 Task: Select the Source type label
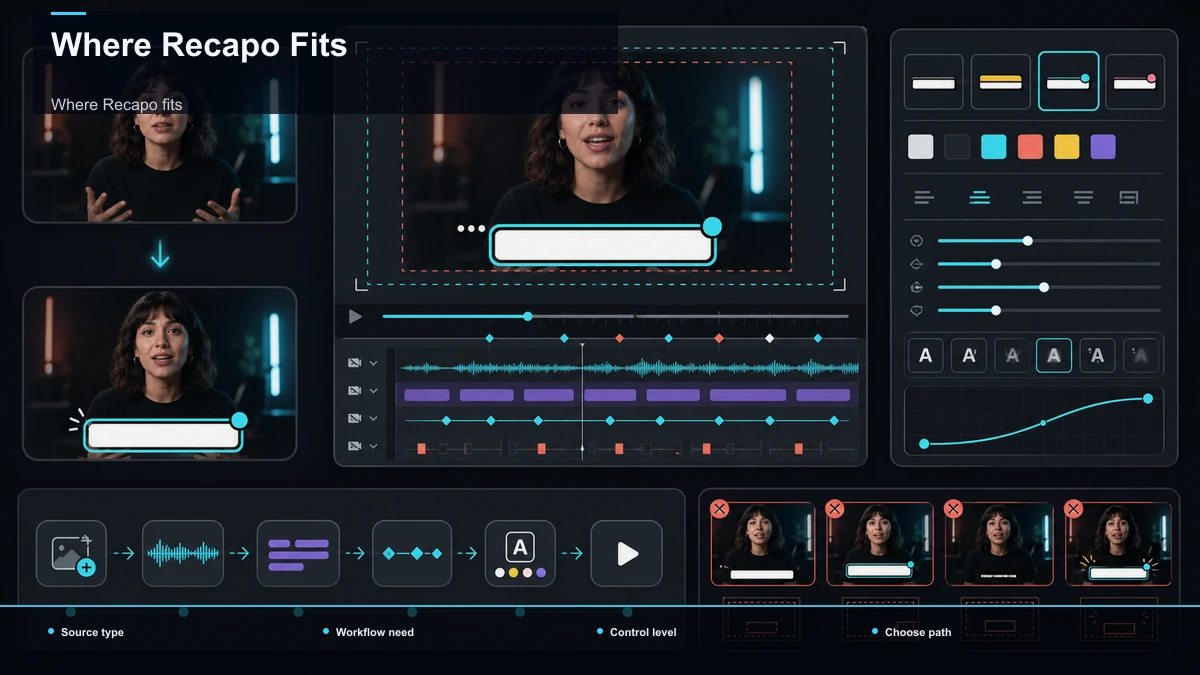click(92, 632)
